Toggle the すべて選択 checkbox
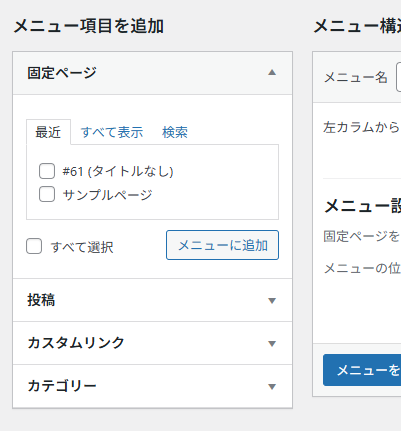The width and height of the screenshot is (401, 431). 34,246
